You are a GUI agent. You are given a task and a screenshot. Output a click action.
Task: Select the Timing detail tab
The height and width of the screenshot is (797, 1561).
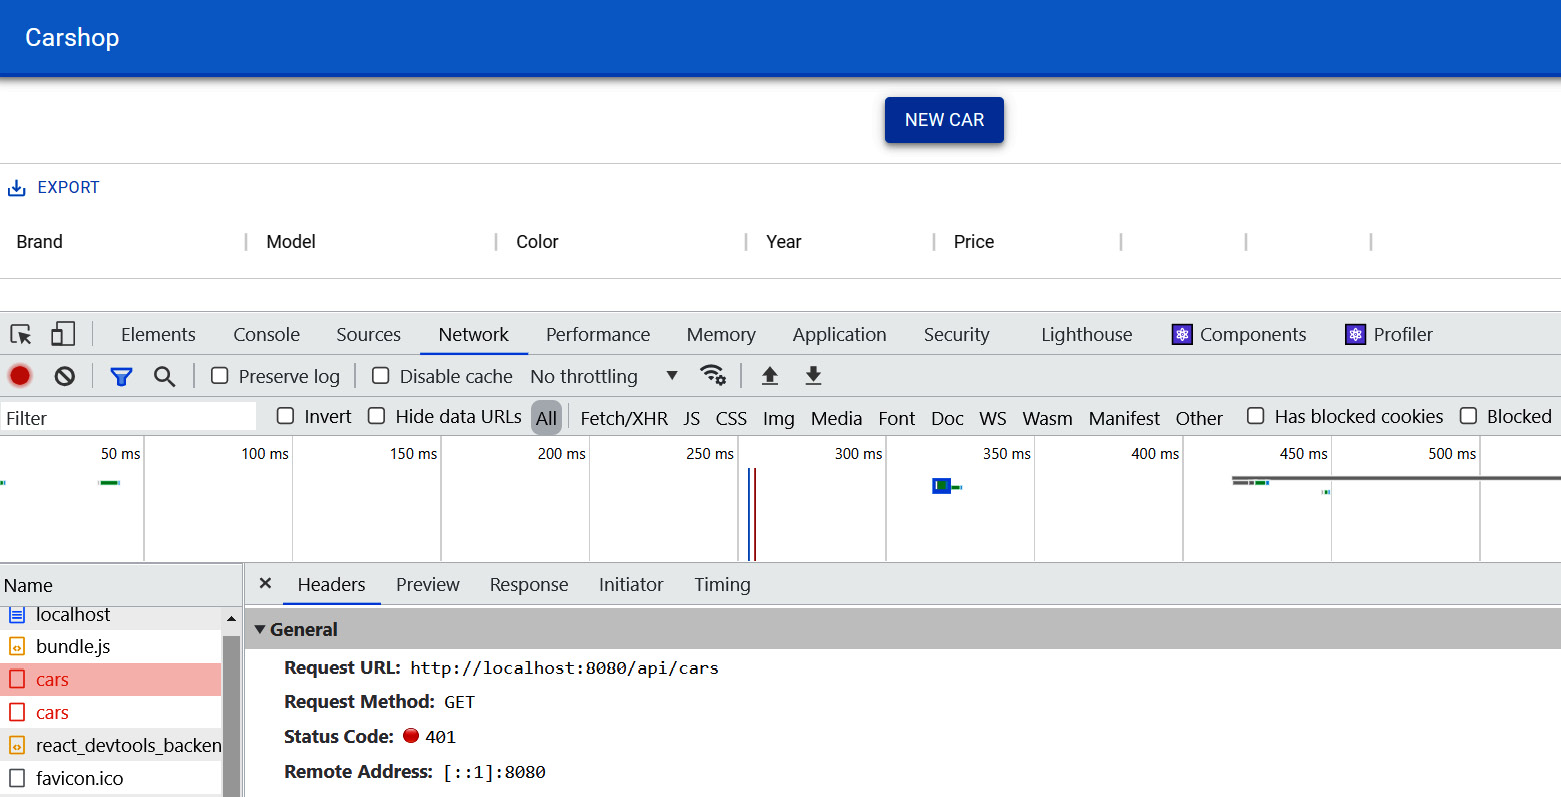click(x=723, y=585)
